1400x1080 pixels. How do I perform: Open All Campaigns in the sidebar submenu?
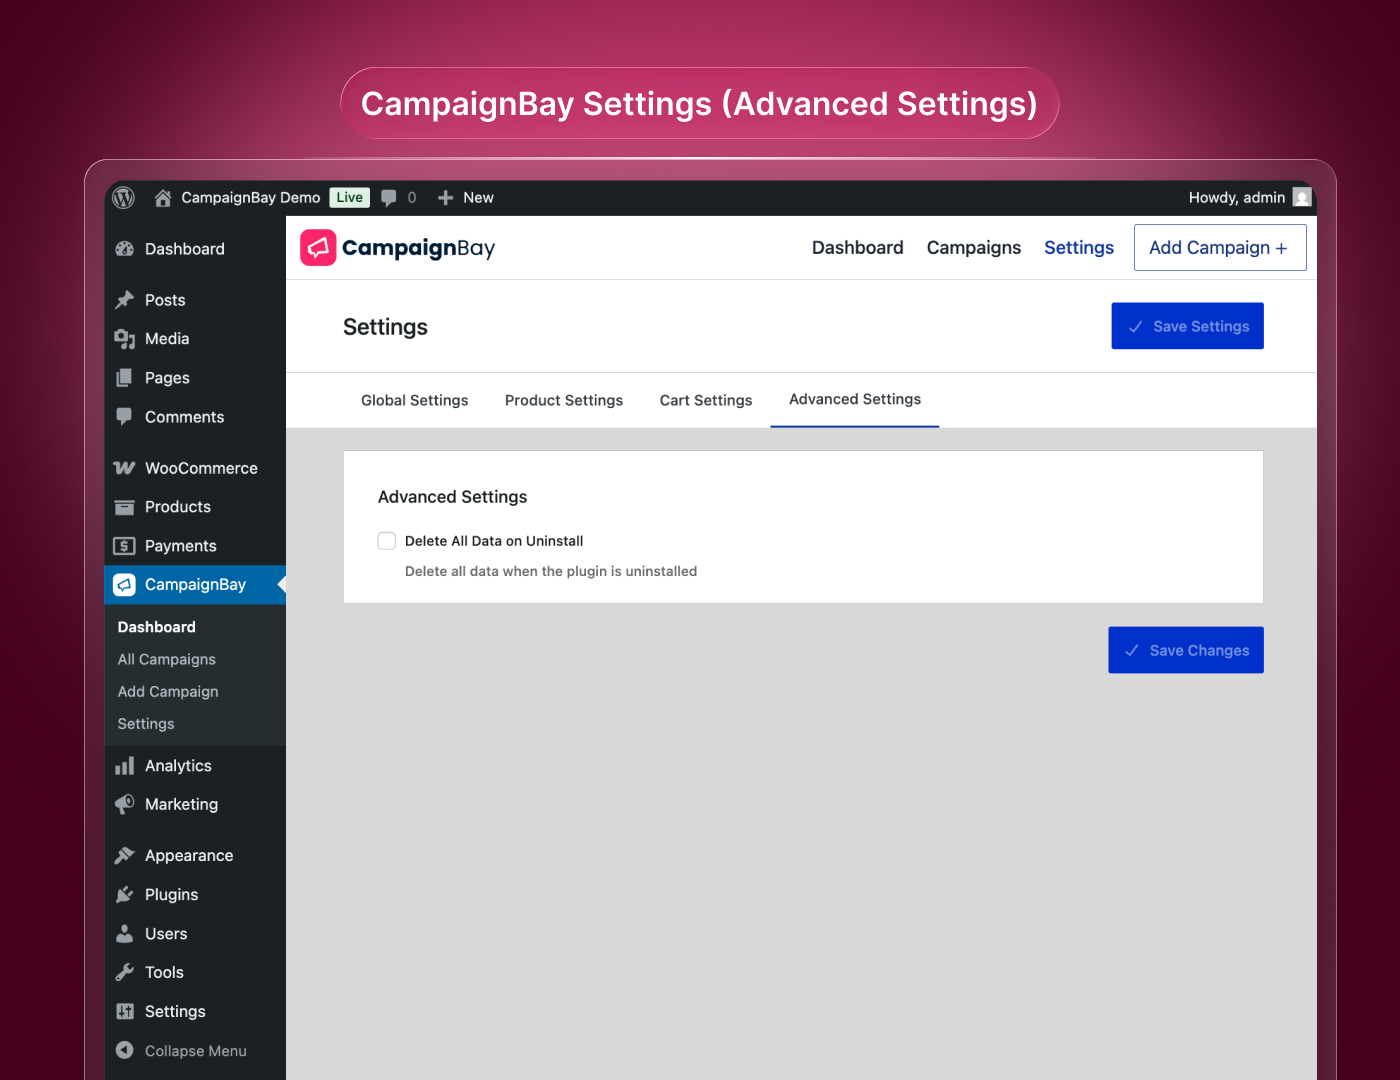click(x=167, y=660)
